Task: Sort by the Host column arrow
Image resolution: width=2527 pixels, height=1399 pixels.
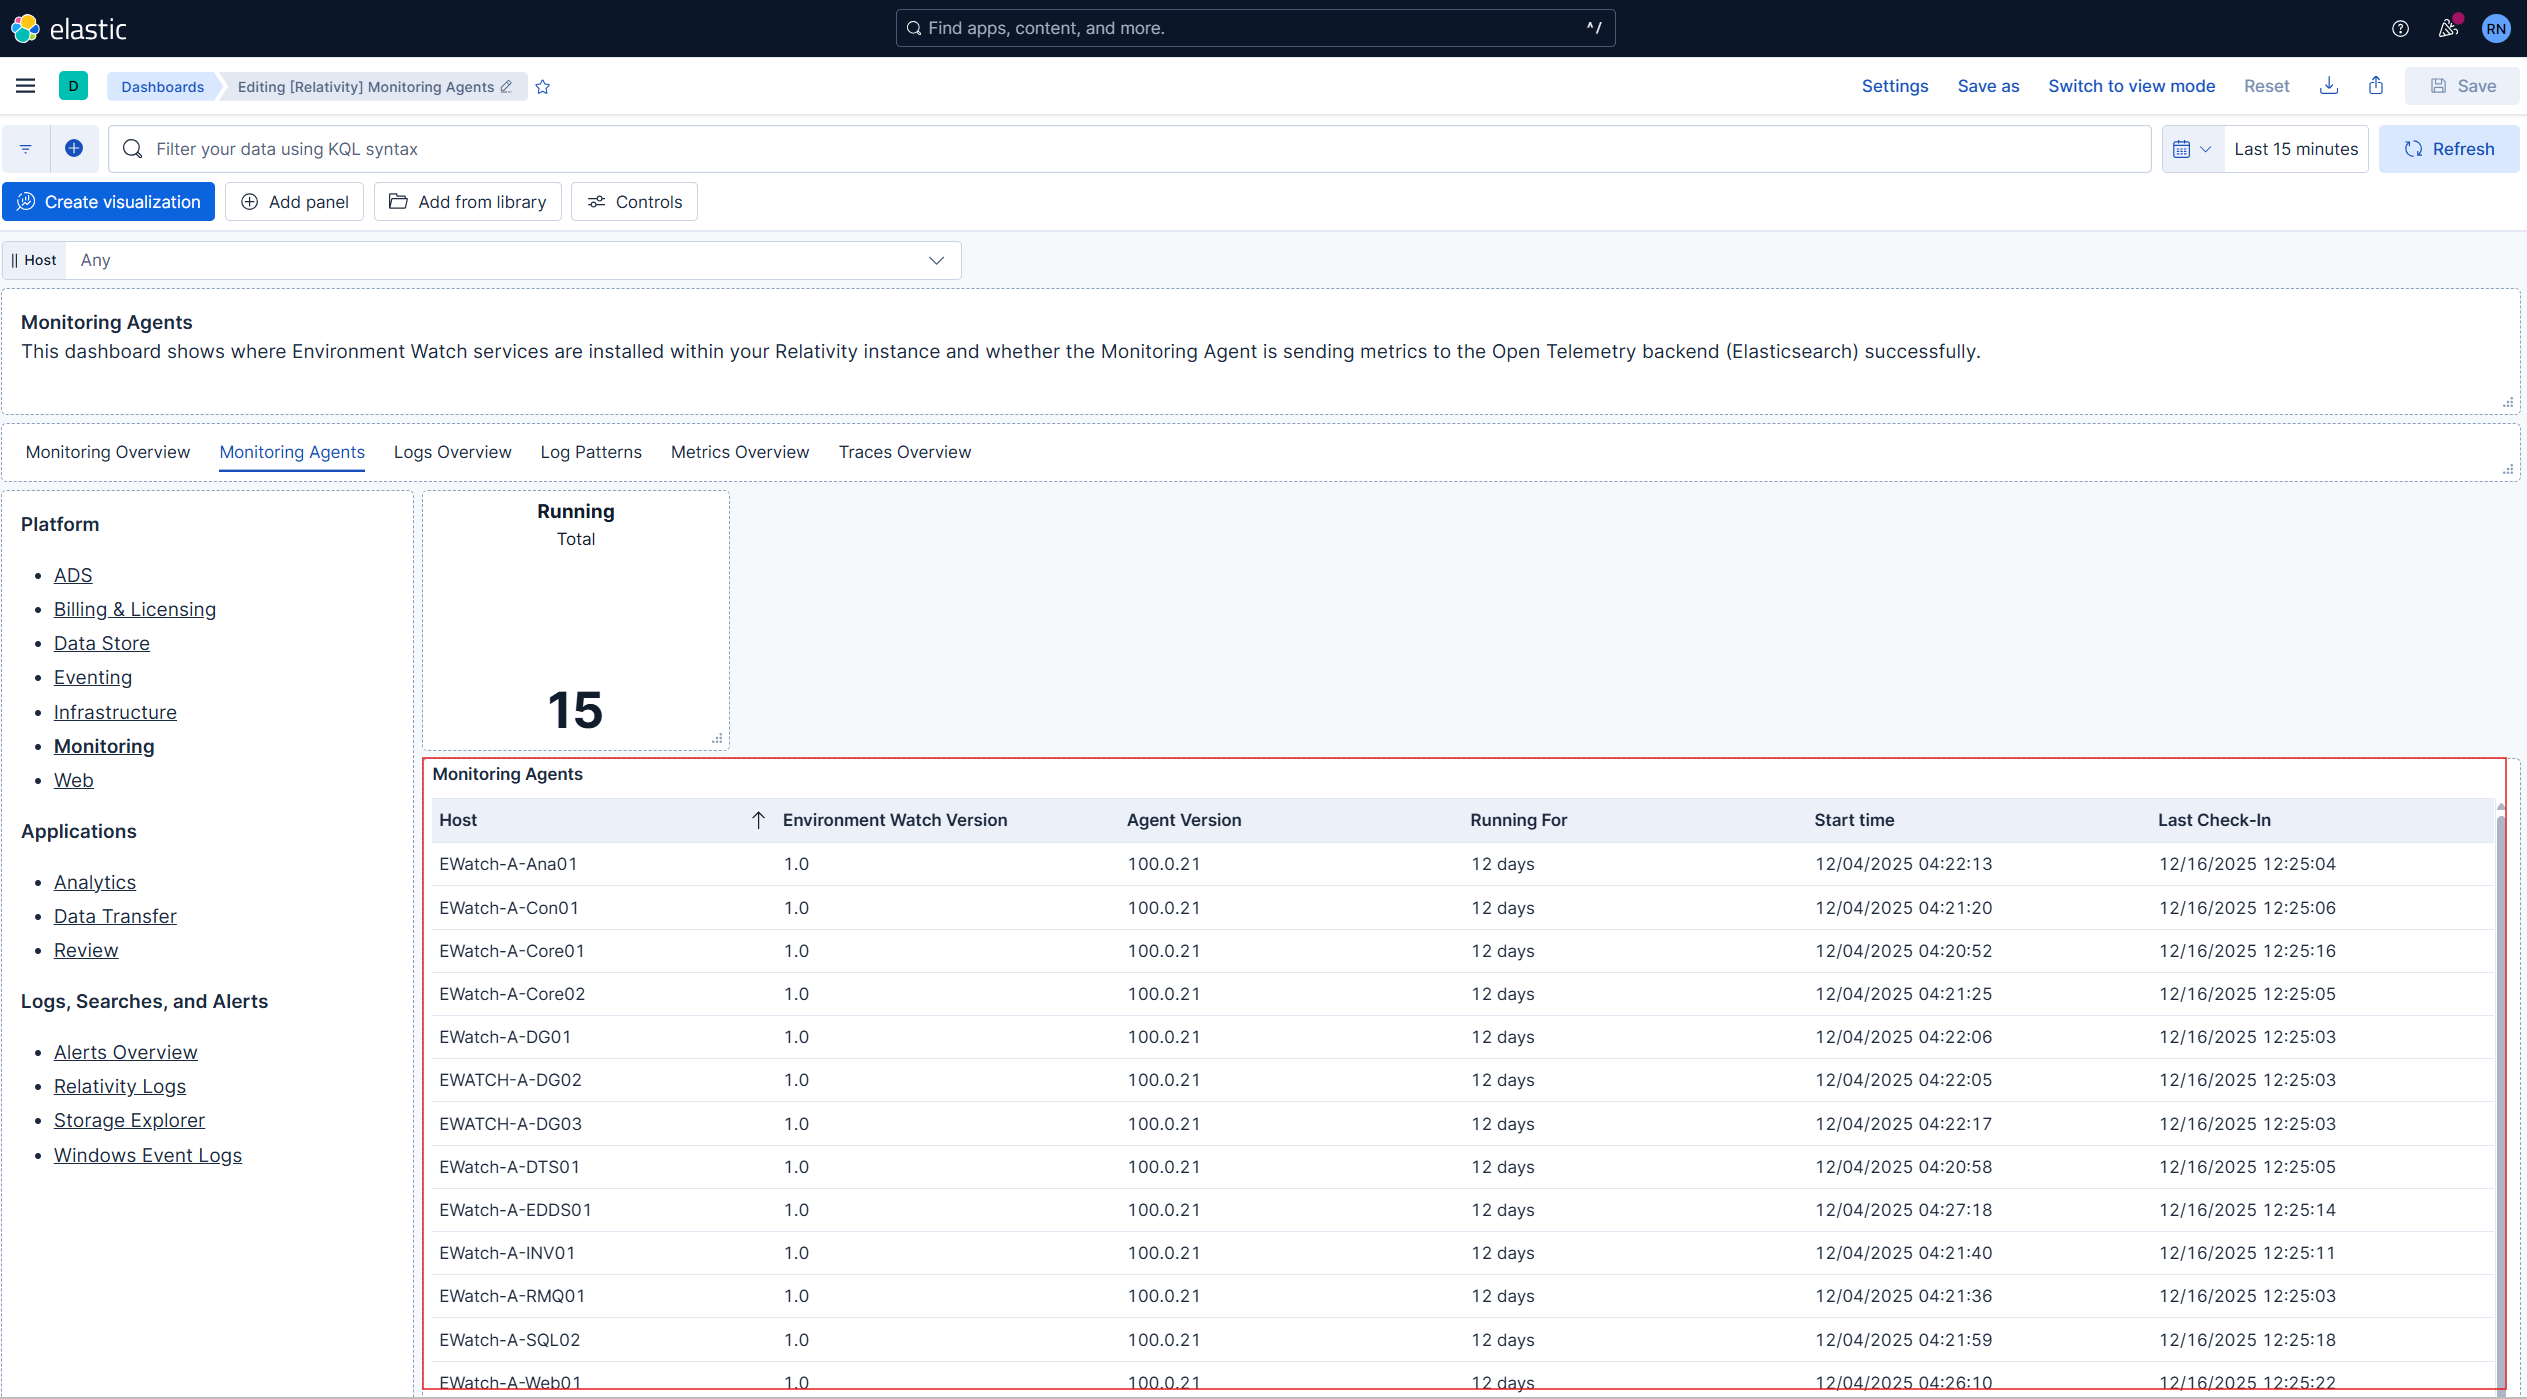Action: (758, 820)
